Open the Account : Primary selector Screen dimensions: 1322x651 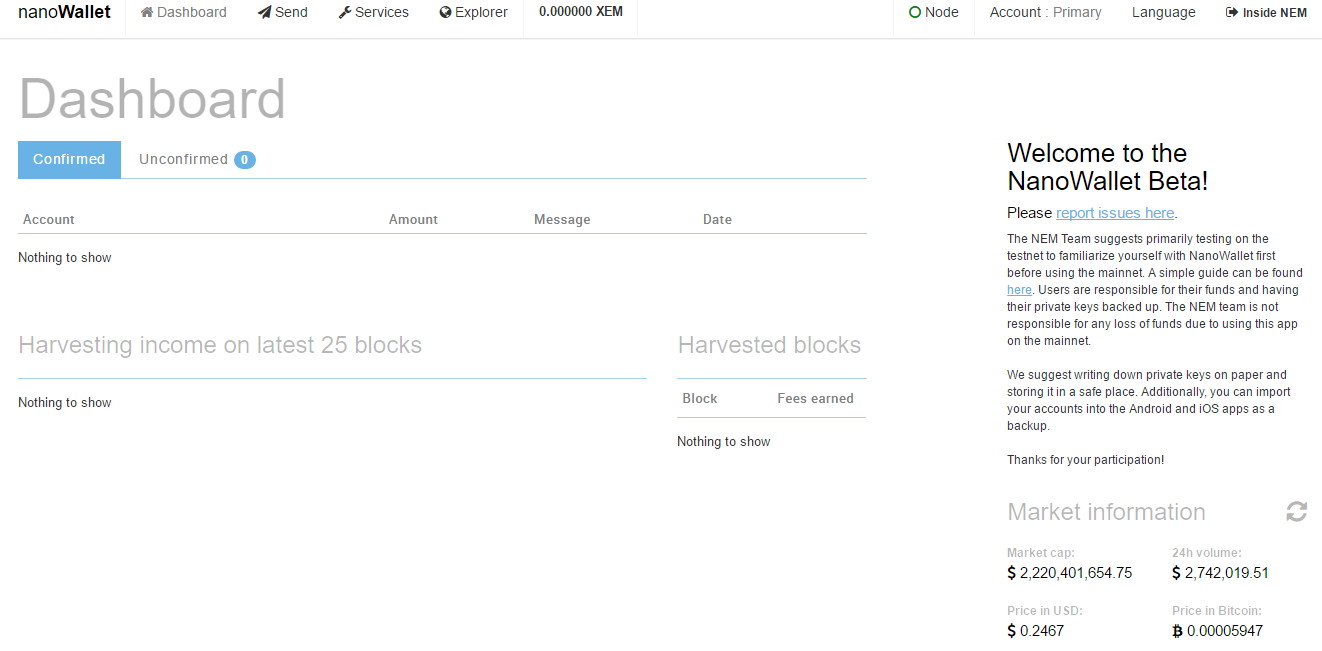click(1046, 12)
